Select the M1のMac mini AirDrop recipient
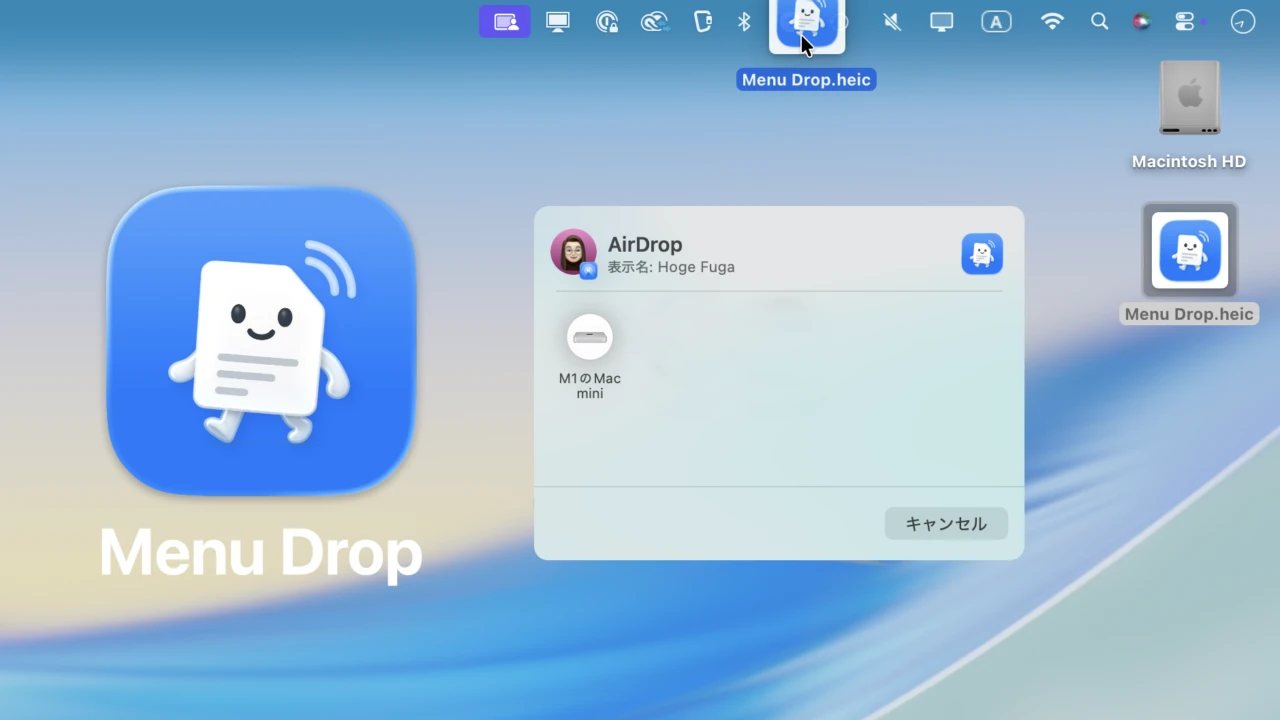 coord(589,338)
